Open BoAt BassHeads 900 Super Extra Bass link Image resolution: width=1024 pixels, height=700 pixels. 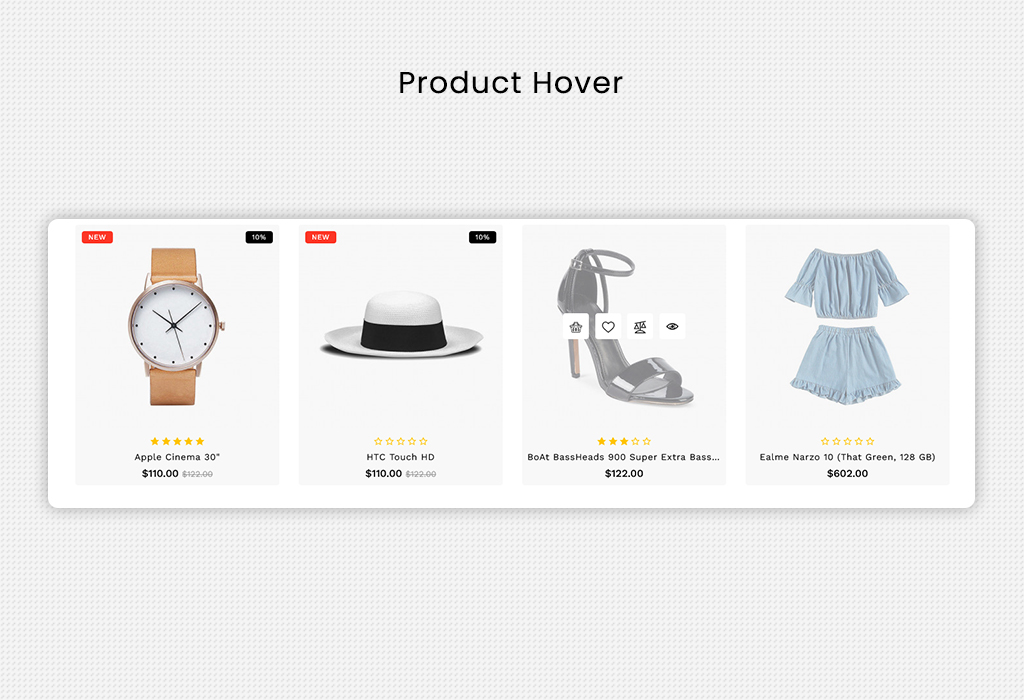coord(624,457)
